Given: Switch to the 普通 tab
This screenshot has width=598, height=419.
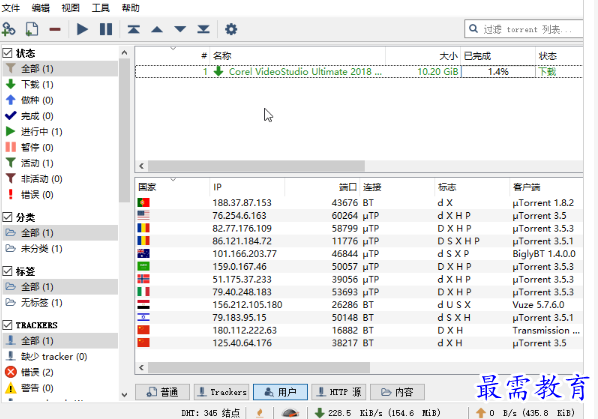Looking at the screenshot, I should [x=162, y=392].
